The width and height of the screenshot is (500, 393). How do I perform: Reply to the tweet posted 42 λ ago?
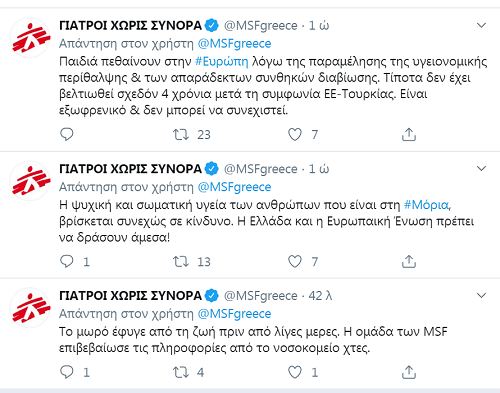[x=66, y=372]
